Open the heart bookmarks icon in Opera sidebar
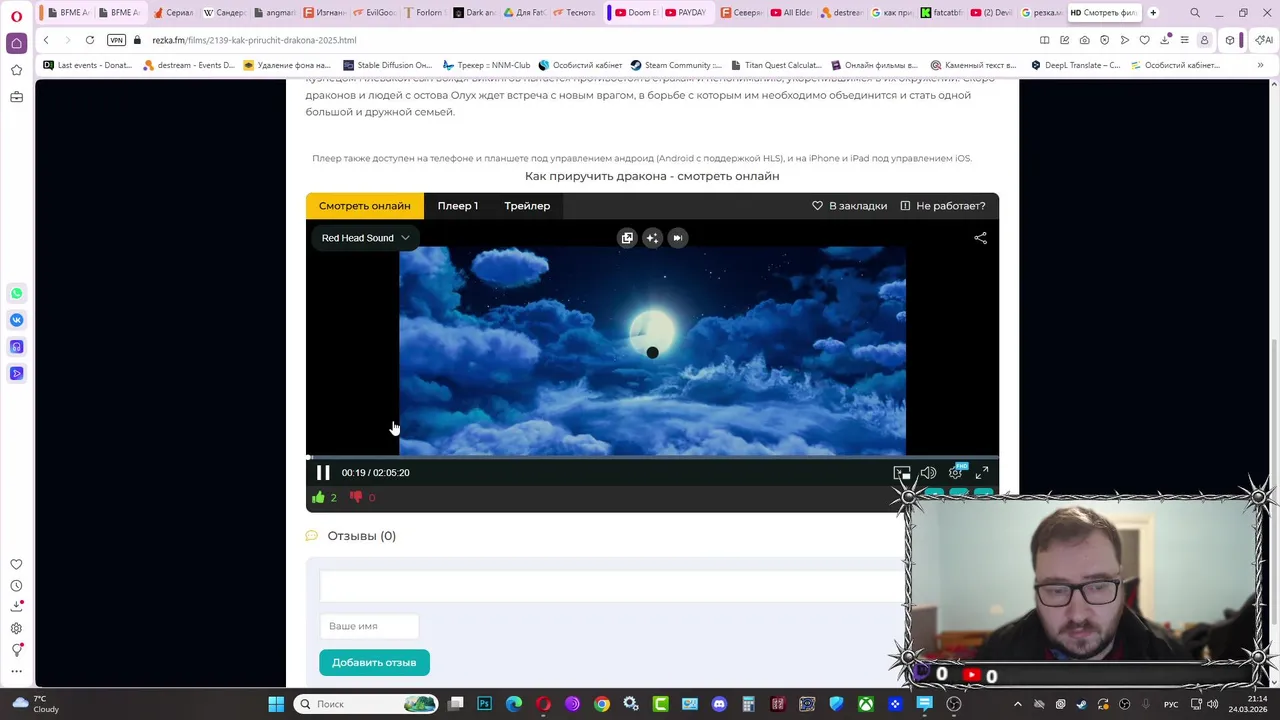 pos(16,564)
